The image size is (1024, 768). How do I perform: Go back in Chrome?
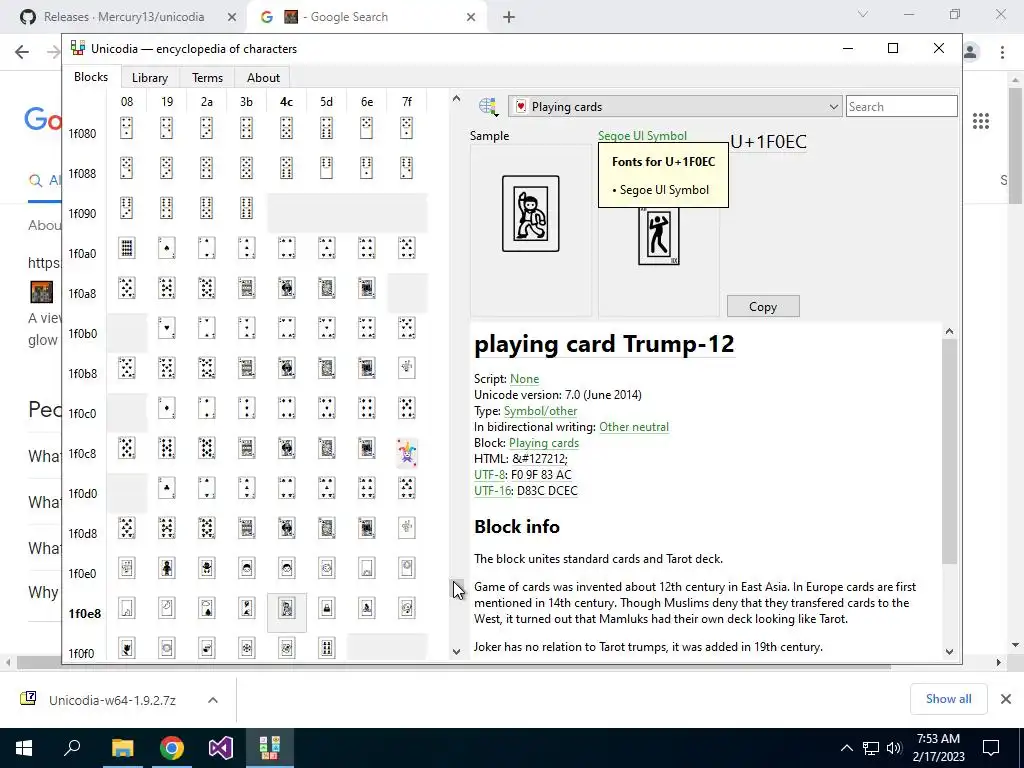(x=22, y=52)
